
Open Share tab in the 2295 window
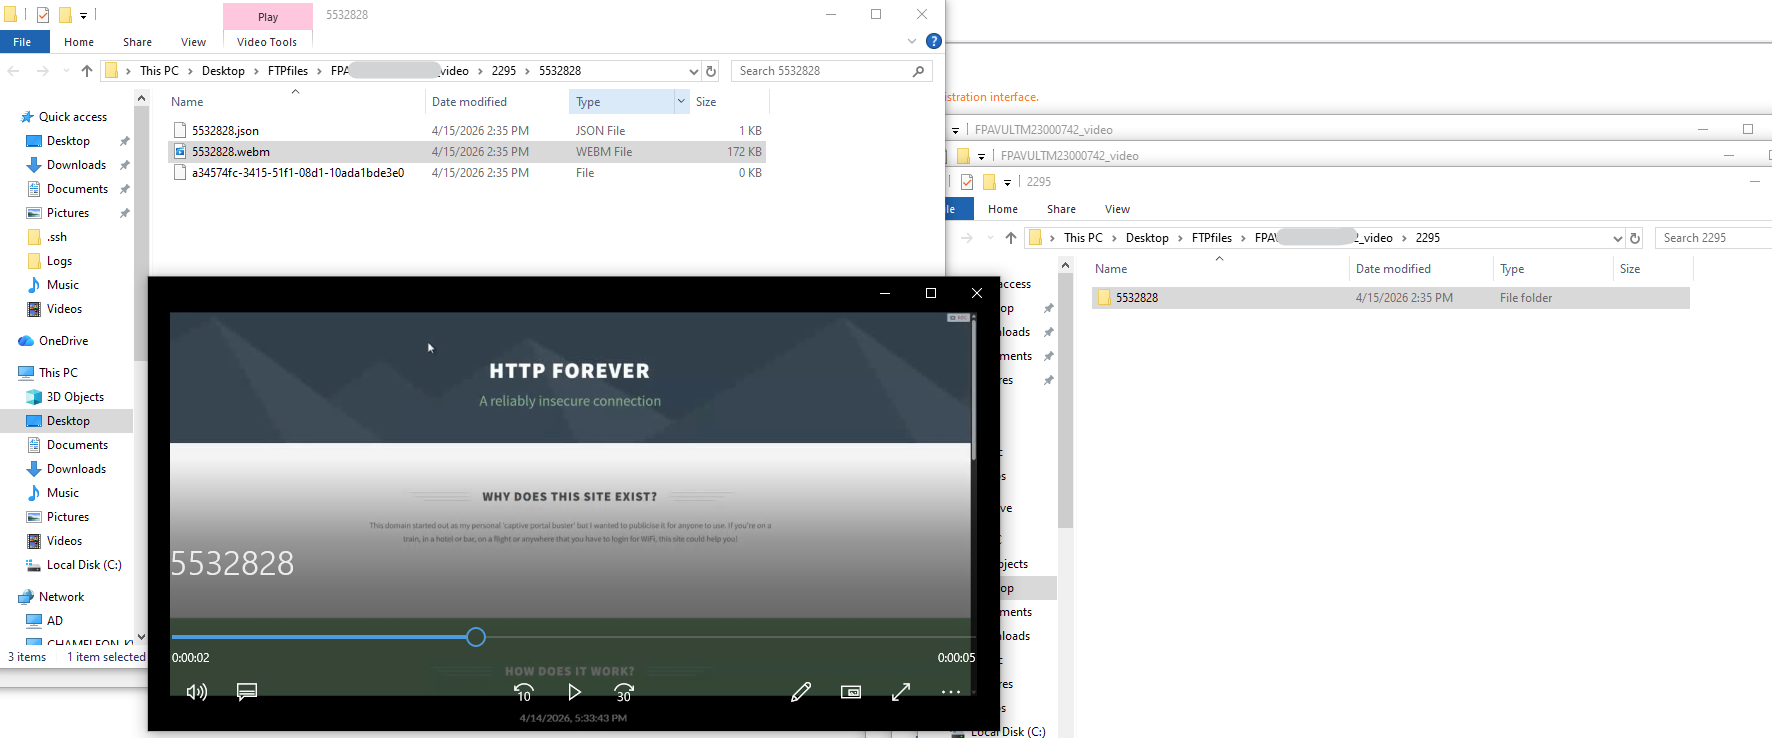pos(1062,209)
